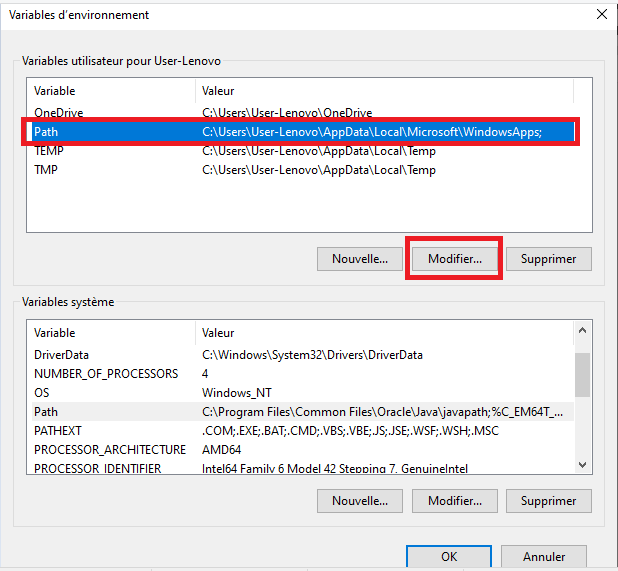This screenshot has height=571, width=618.
Task: Click the C:\Users\User-Lenovo\OneDrive value
Action: (287, 113)
